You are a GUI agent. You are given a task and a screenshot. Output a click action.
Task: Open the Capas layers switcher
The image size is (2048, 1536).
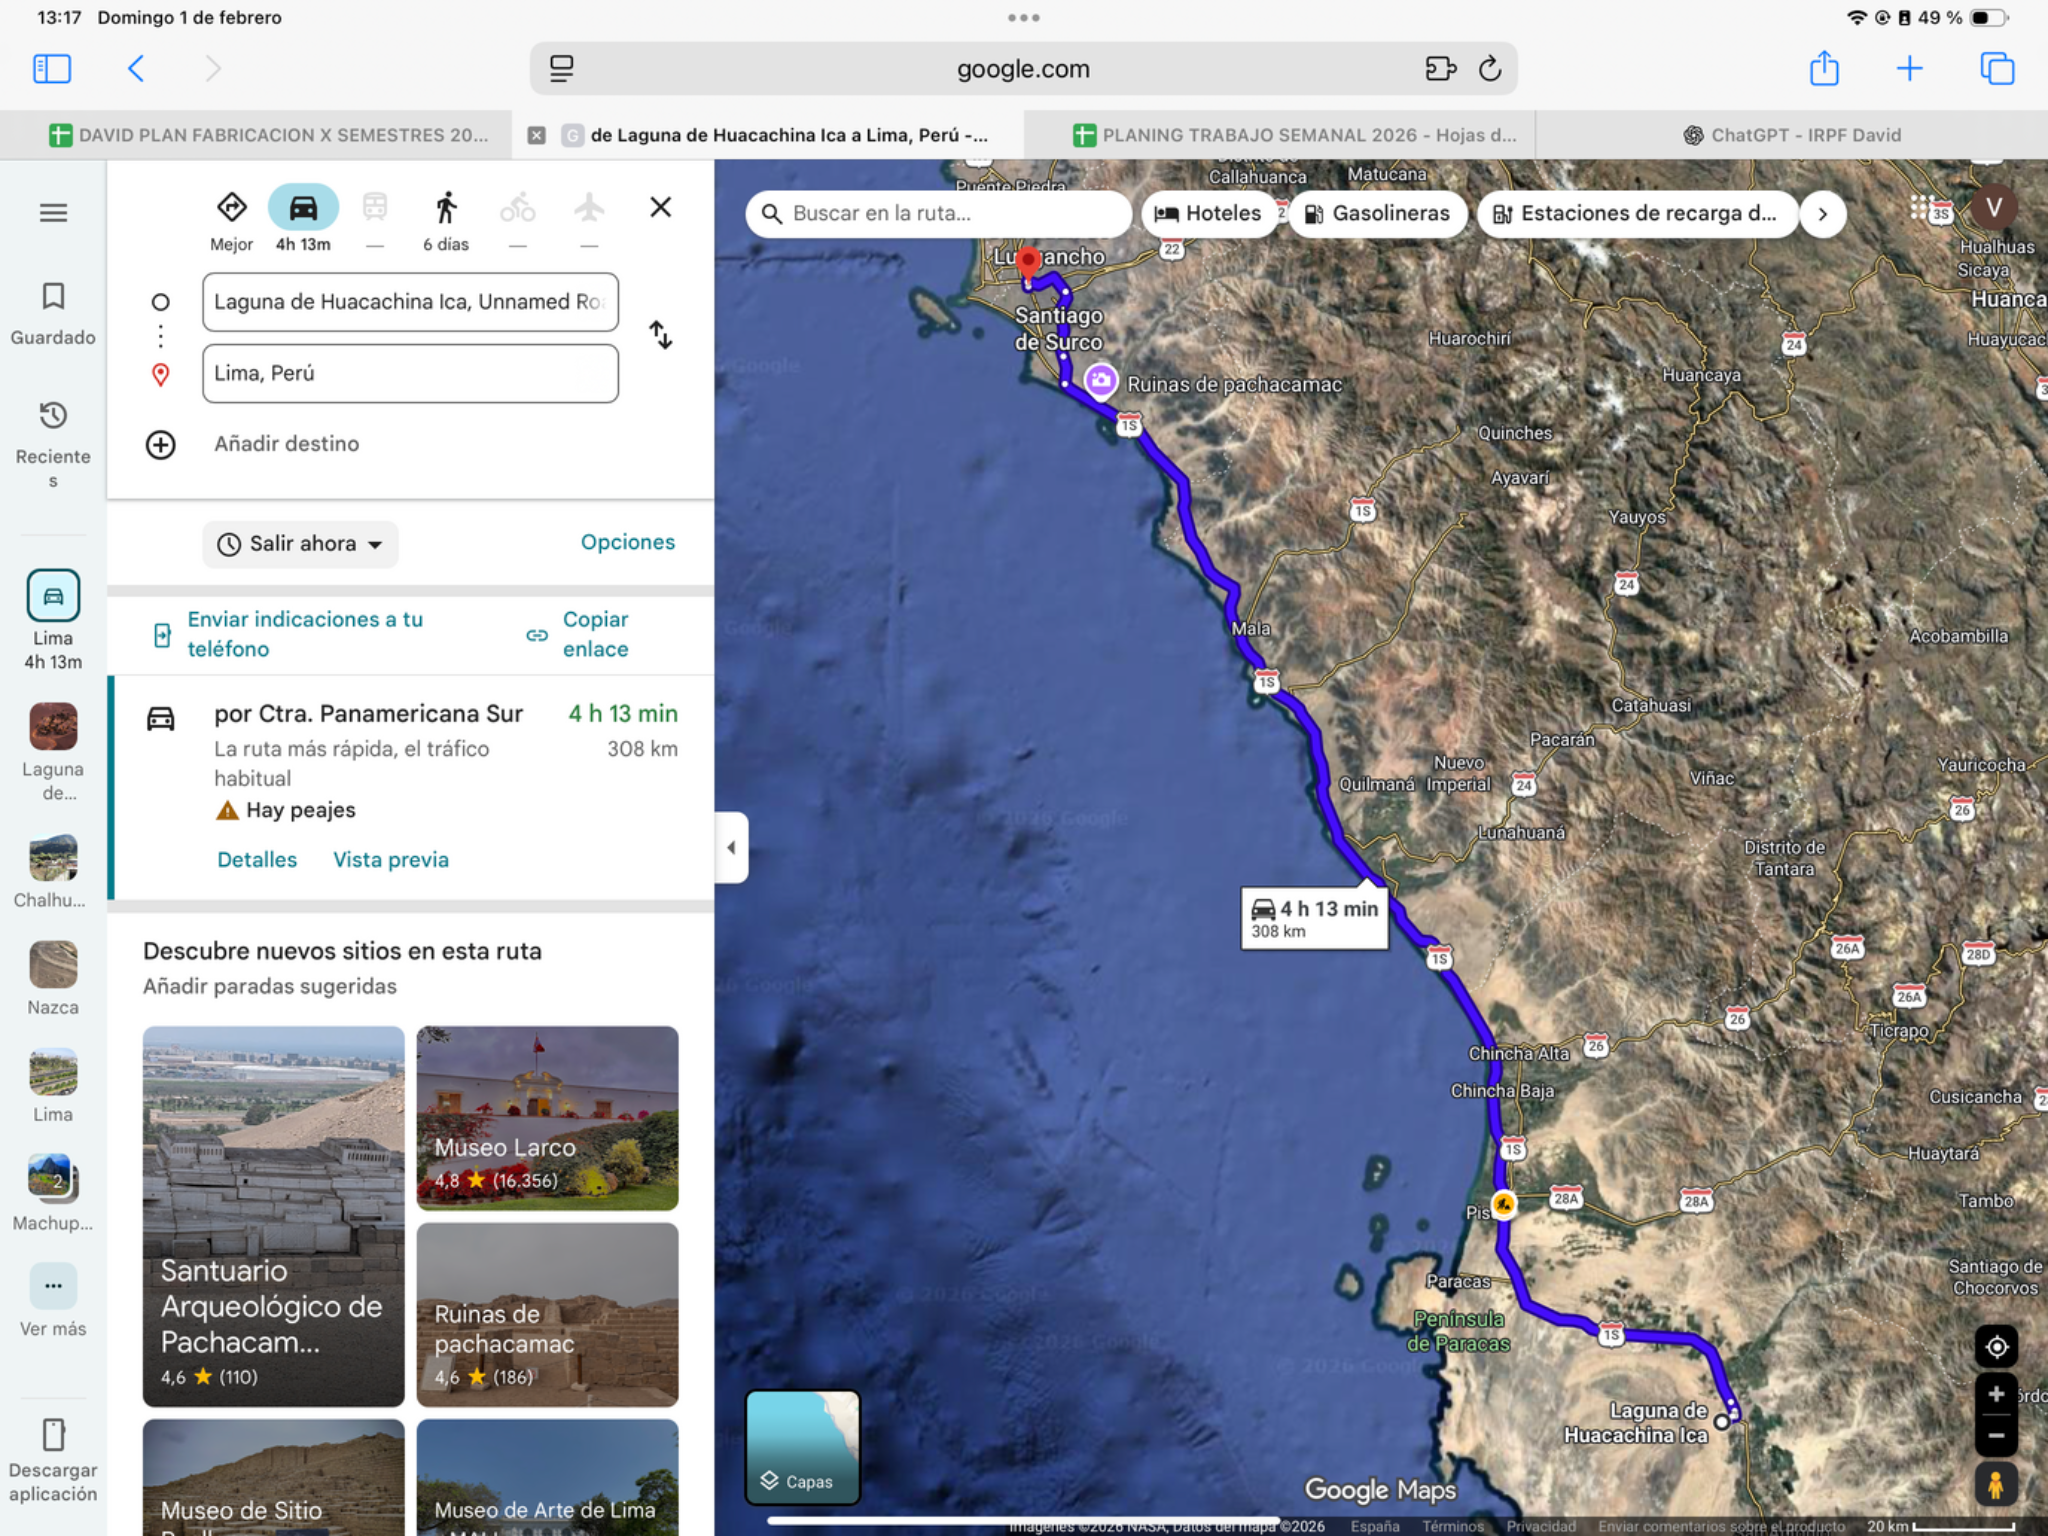802,1446
